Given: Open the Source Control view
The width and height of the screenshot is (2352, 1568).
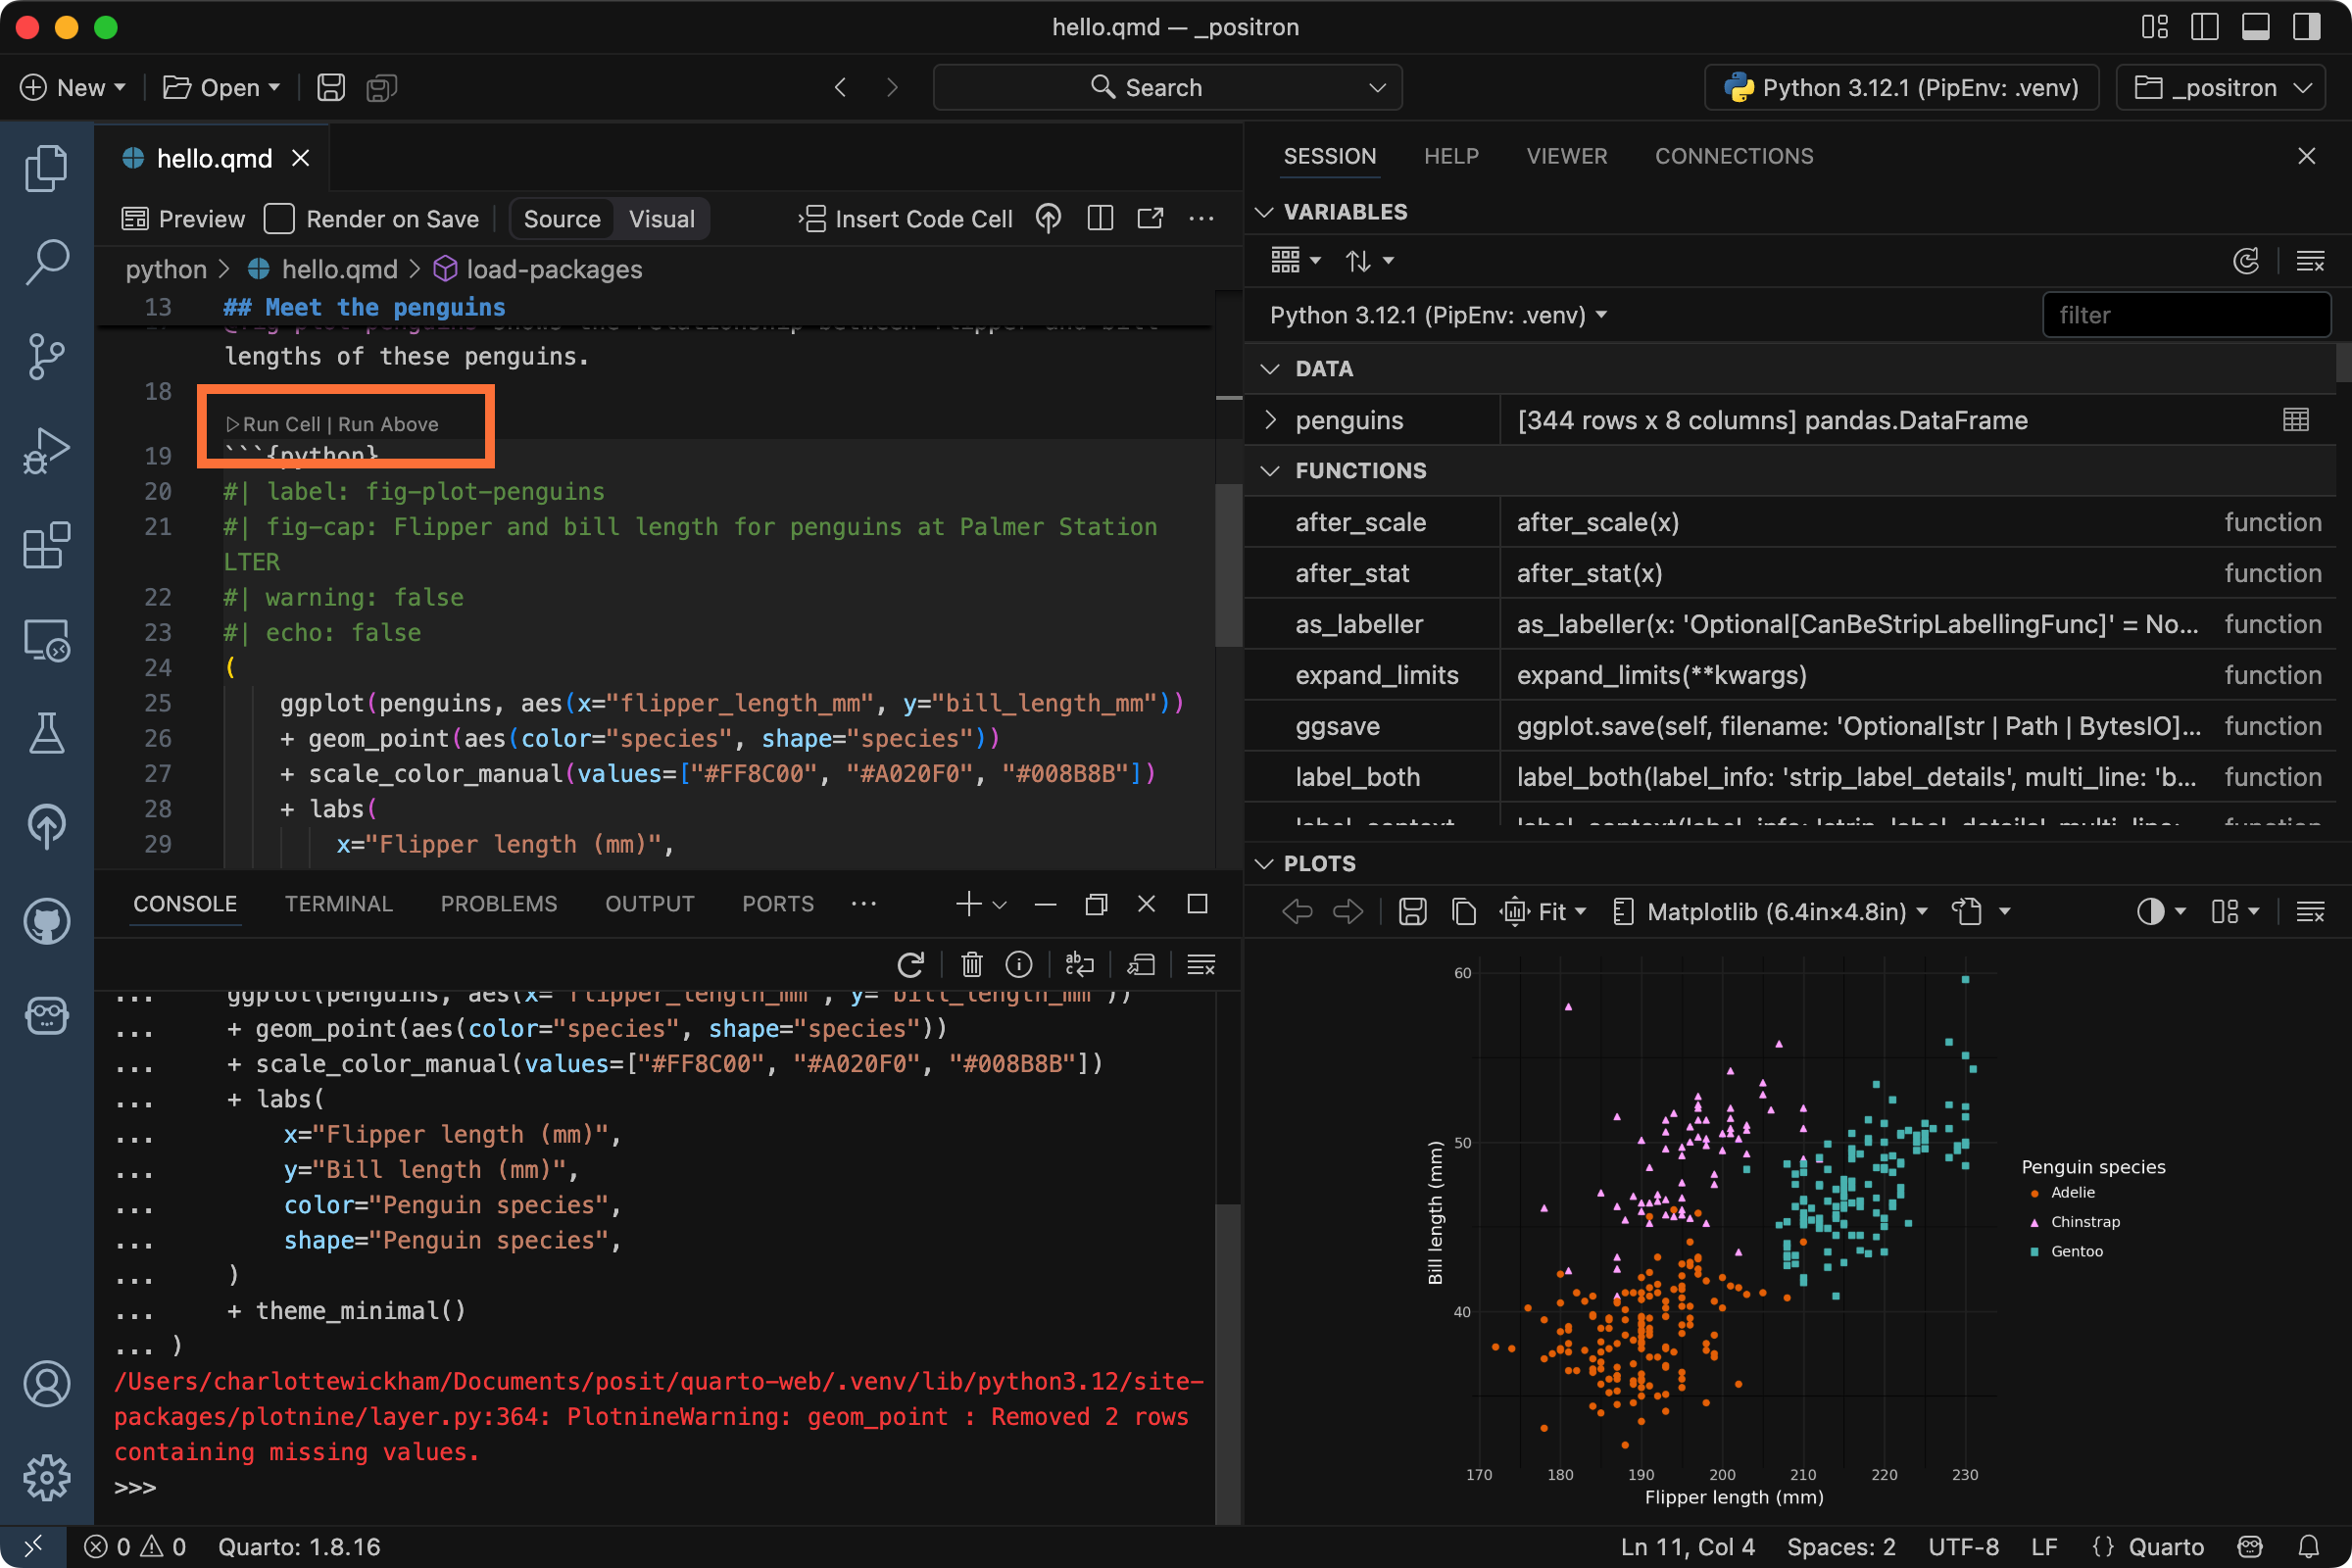Looking at the screenshot, I should click(46, 356).
